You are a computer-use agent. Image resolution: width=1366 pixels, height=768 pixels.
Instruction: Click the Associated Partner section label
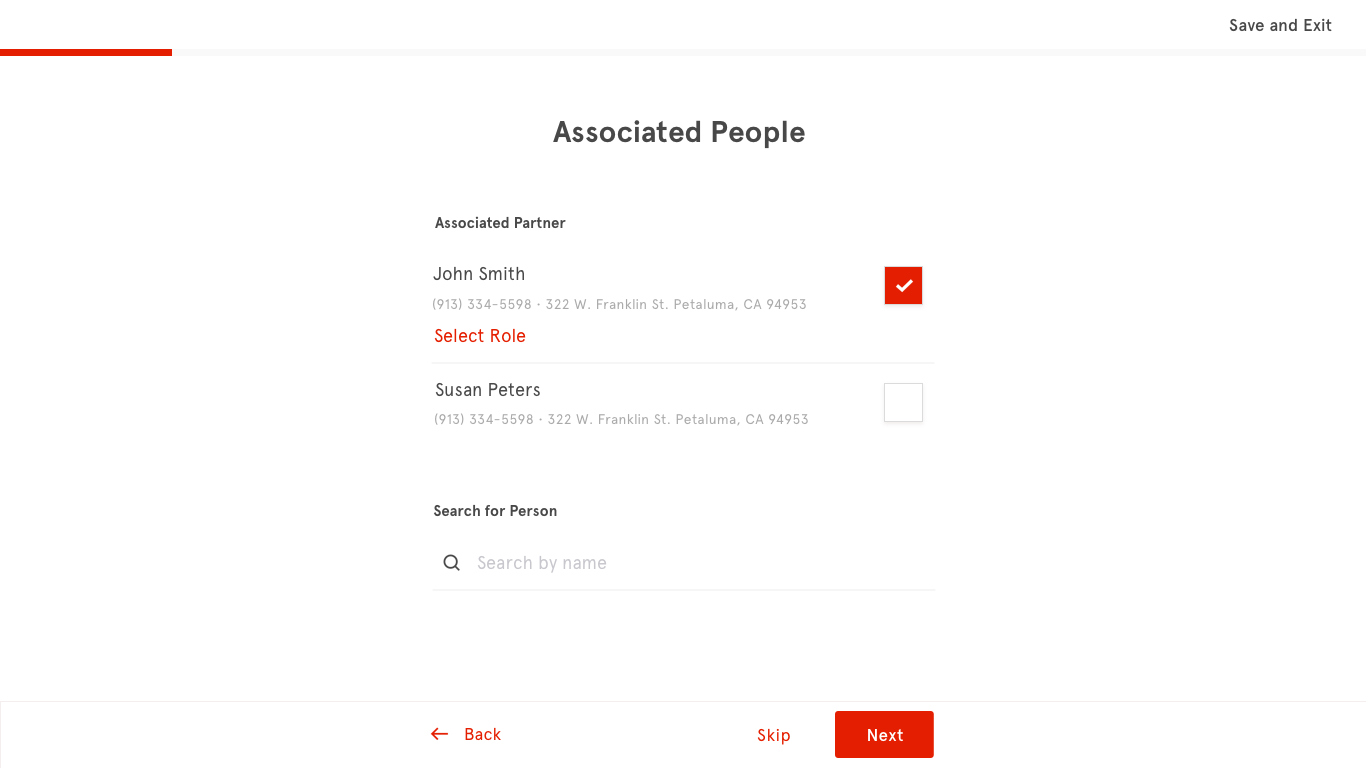click(500, 223)
